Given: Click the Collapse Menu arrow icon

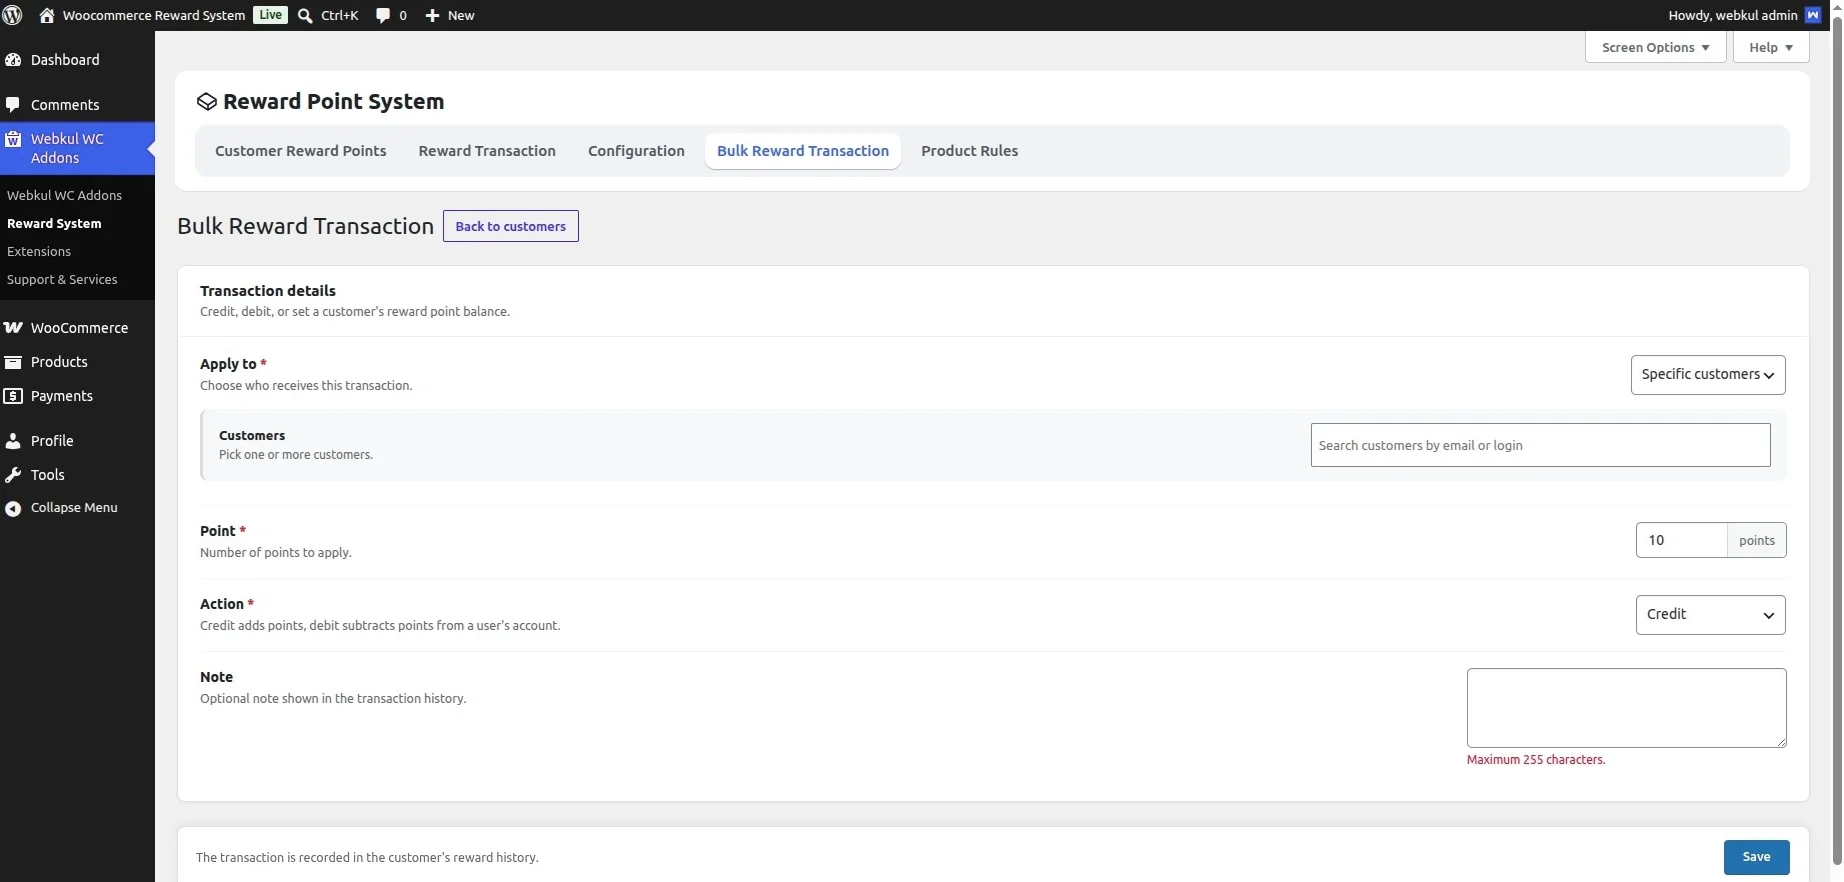Looking at the screenshot, I should (13, 509).
